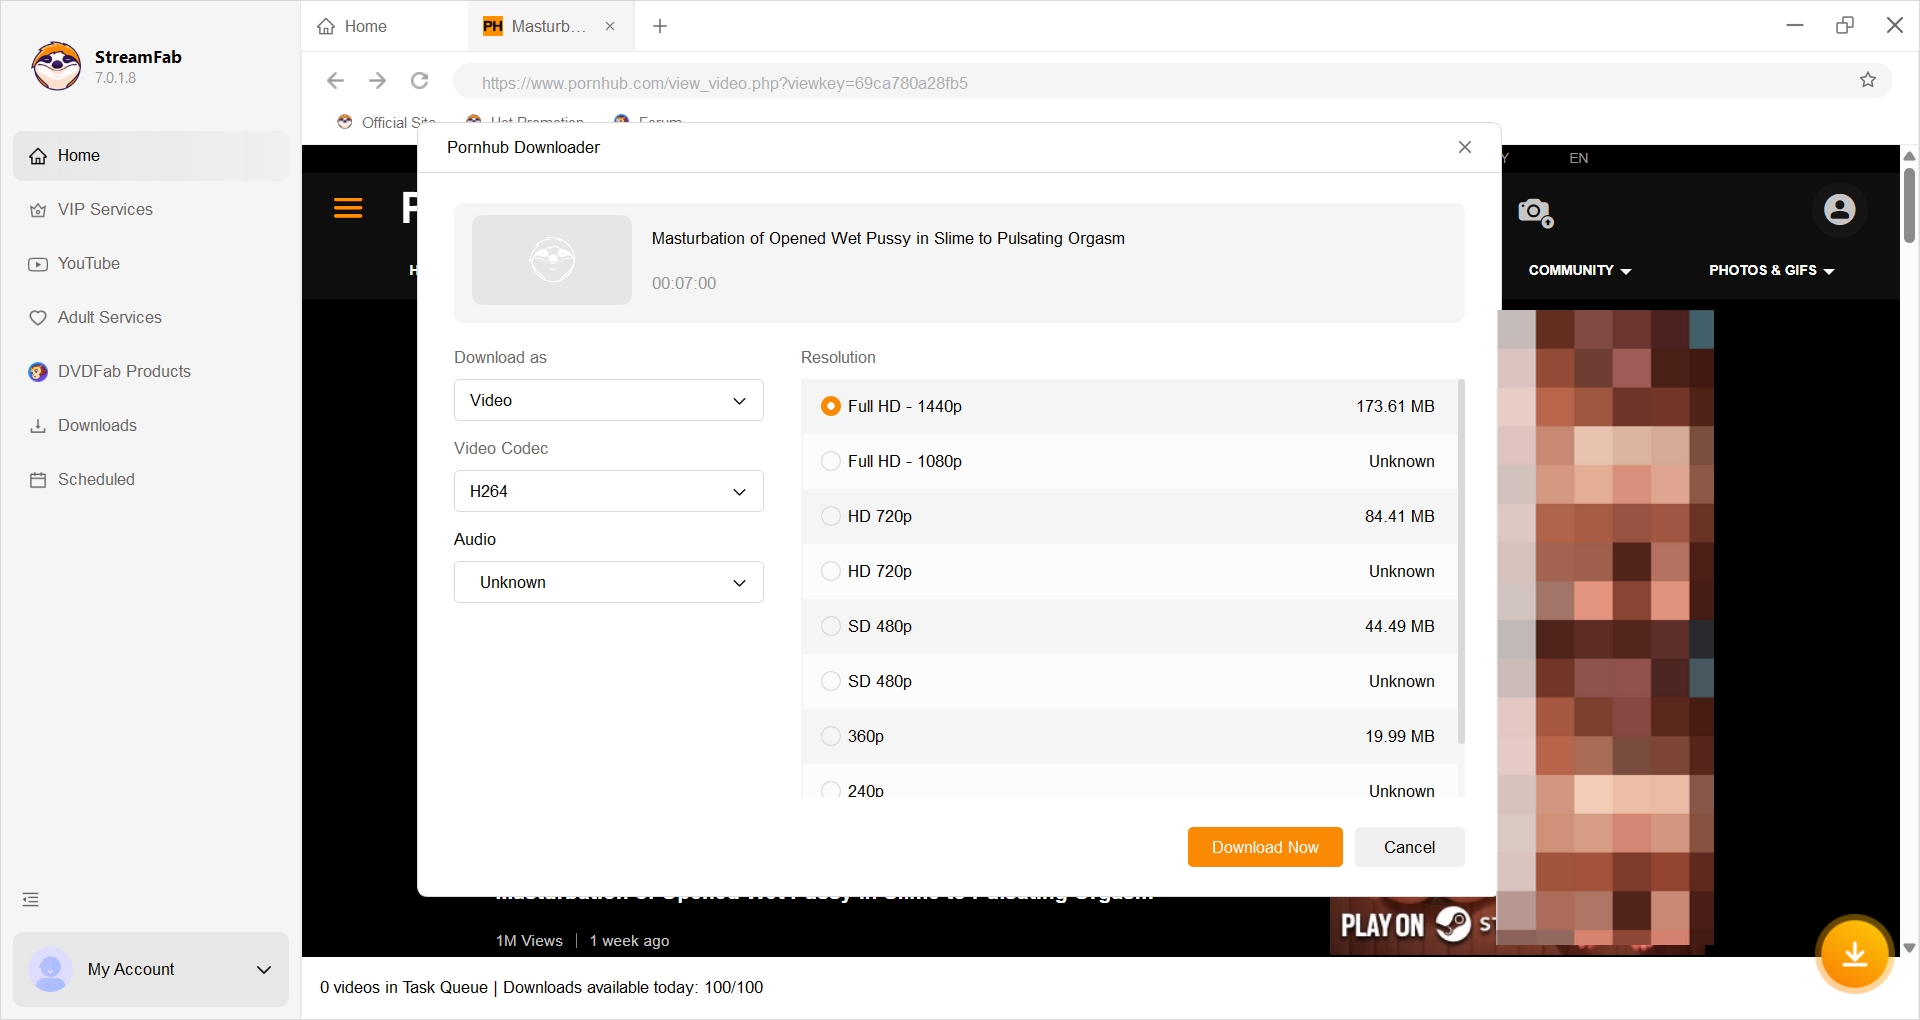
Task: Open the Downloads section in the sidebar
Action: [96, 425]
